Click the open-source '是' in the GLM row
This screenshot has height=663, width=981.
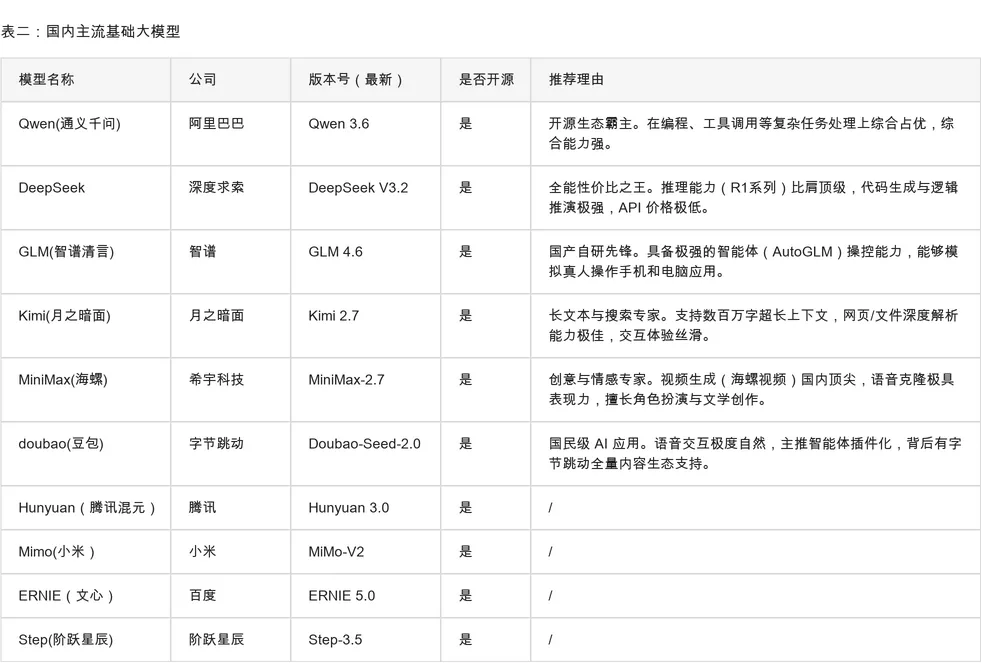pos(465,251)
